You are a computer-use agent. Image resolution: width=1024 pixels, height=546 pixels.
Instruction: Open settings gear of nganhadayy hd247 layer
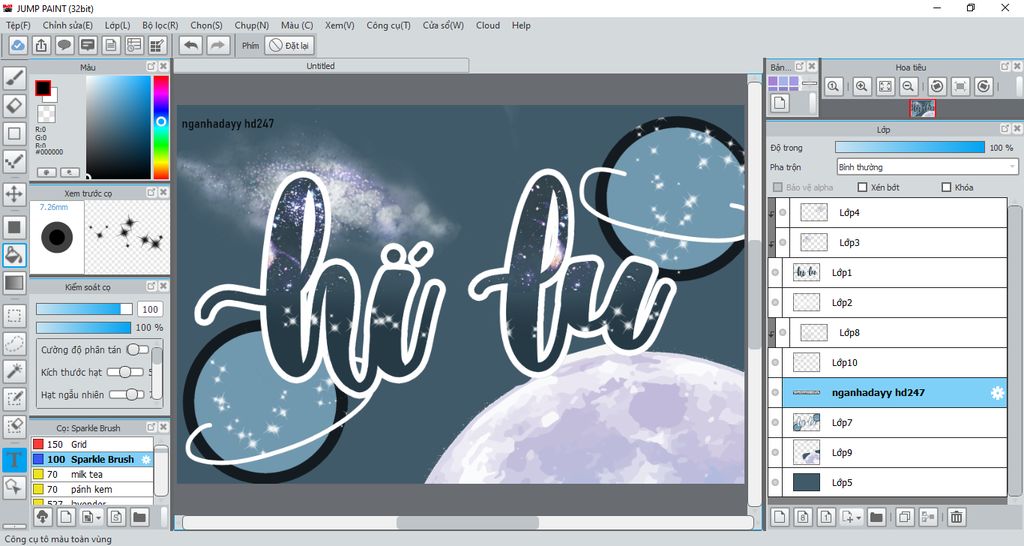(997, 393)
